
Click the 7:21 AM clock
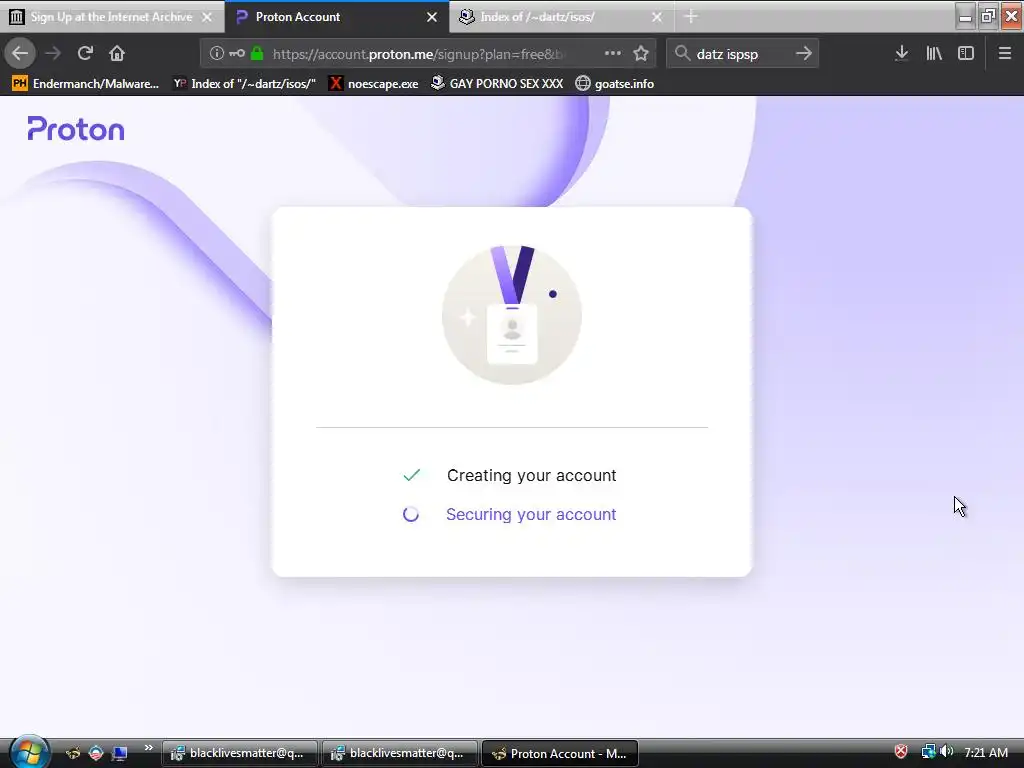click(x=986, y=752)
